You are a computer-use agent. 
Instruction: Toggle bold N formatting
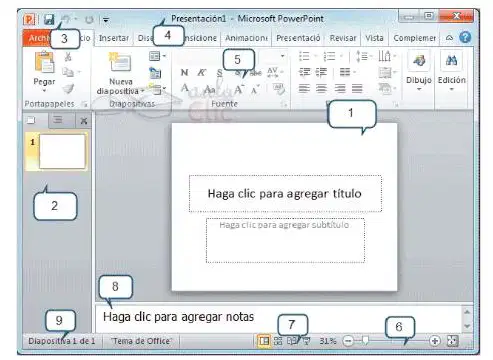[x=184, y=72]
